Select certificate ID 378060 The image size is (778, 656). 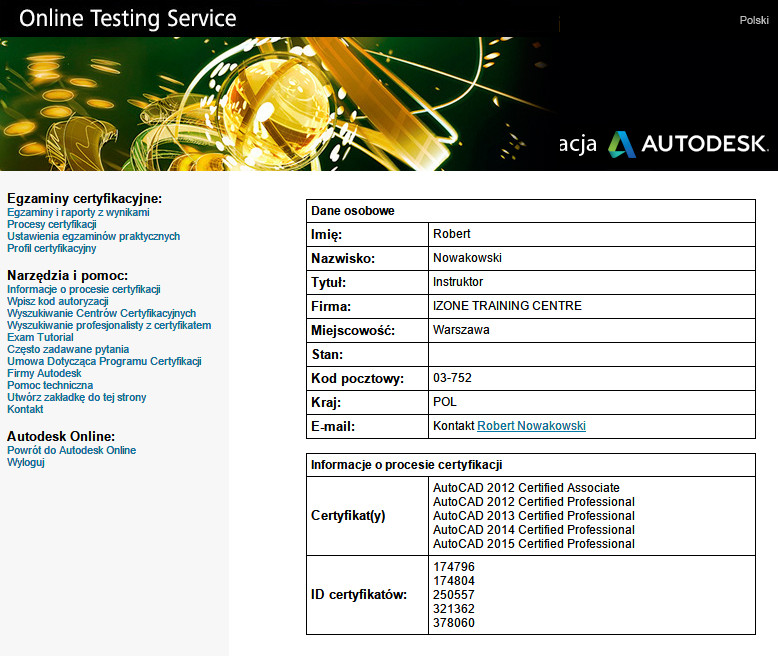tap(454, 623)
